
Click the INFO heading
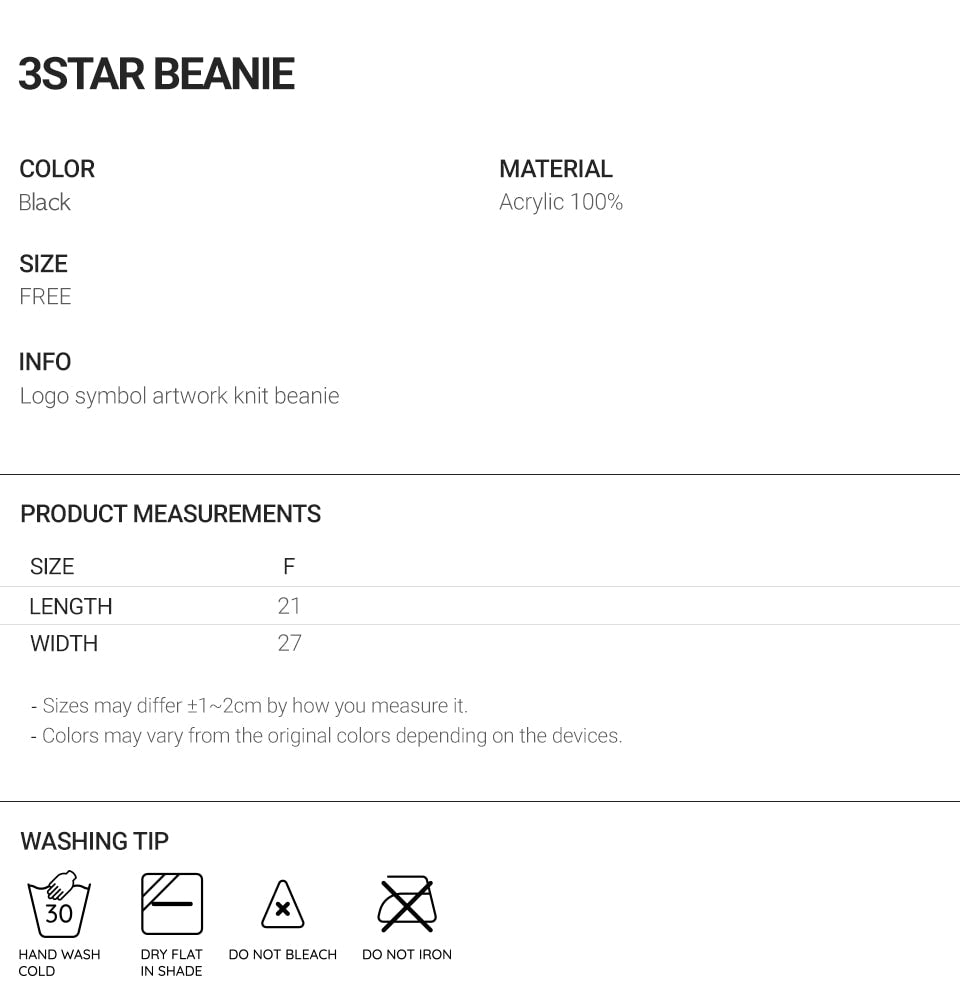(45, 362)
